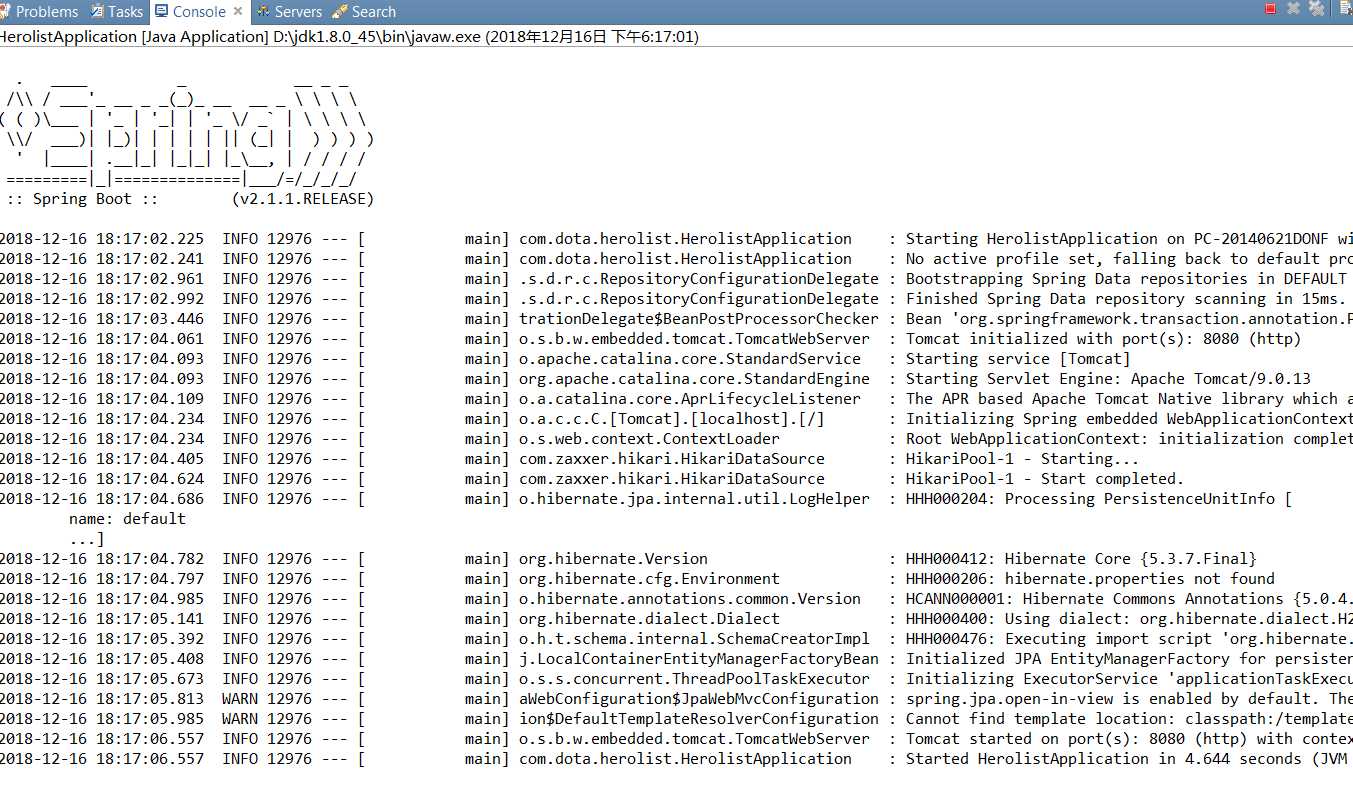Click 'org.hibernate.cfg.Environment' logger name
The height and width of the screenshot is (790, 1353).
tap(649, 579)
